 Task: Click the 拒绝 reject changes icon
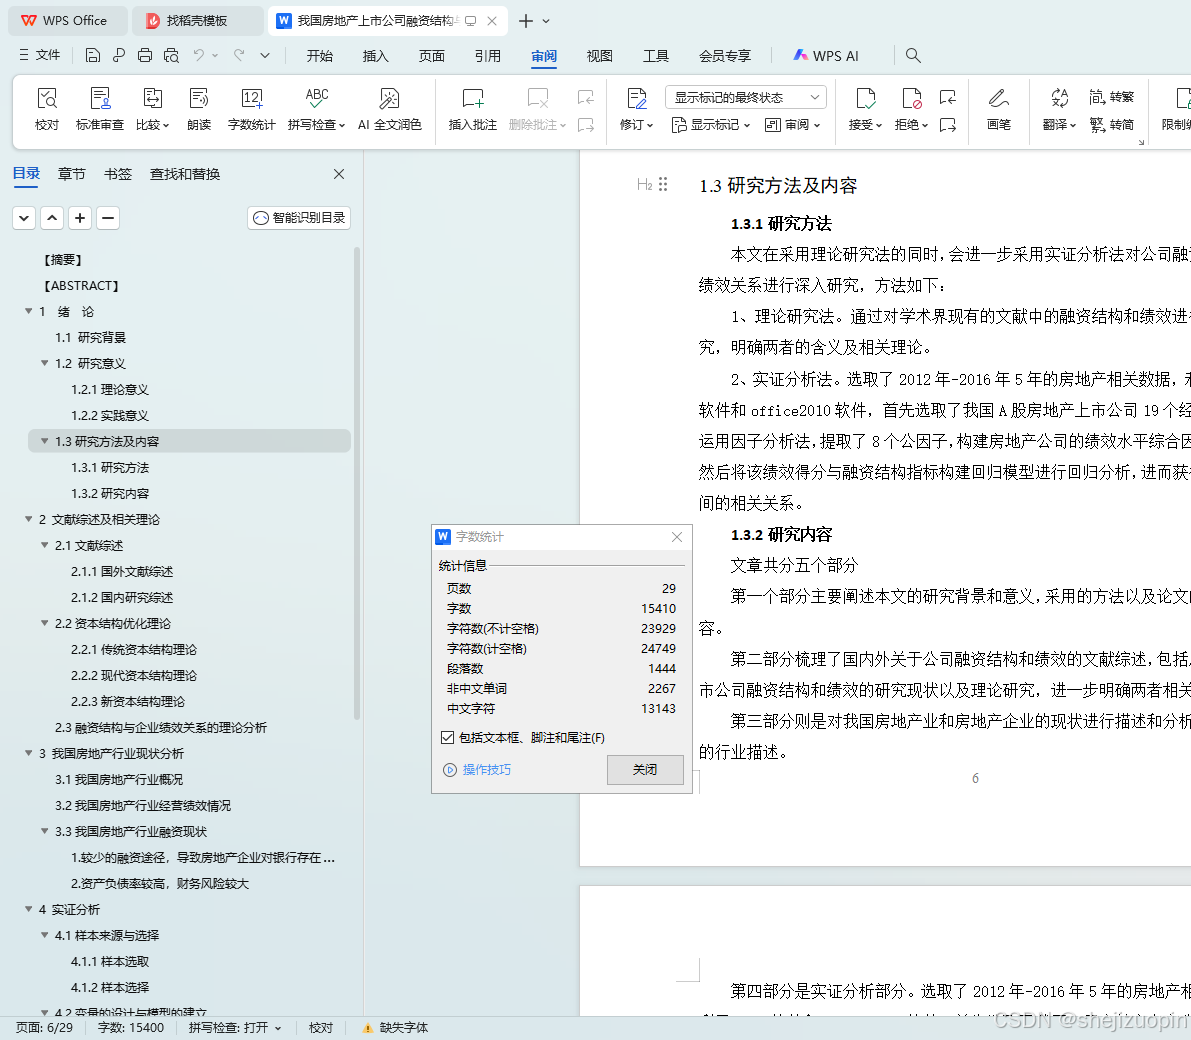click(911, 99)
